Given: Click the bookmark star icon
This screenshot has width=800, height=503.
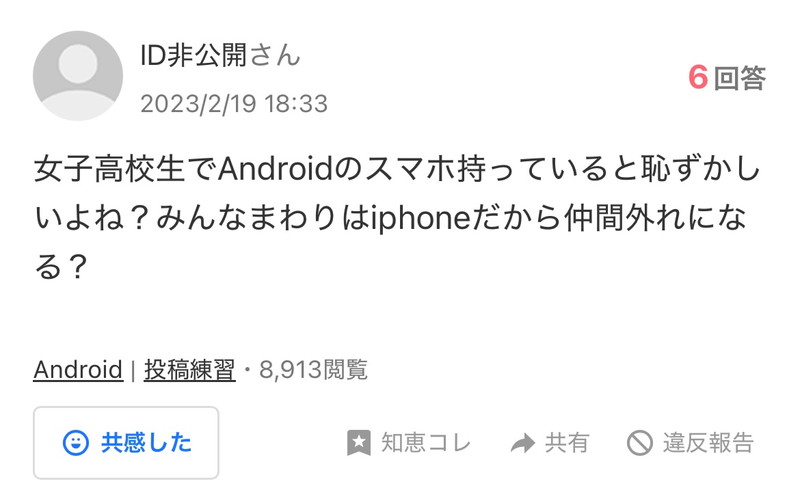Looking at the screenshot, I should click(359, 442).
